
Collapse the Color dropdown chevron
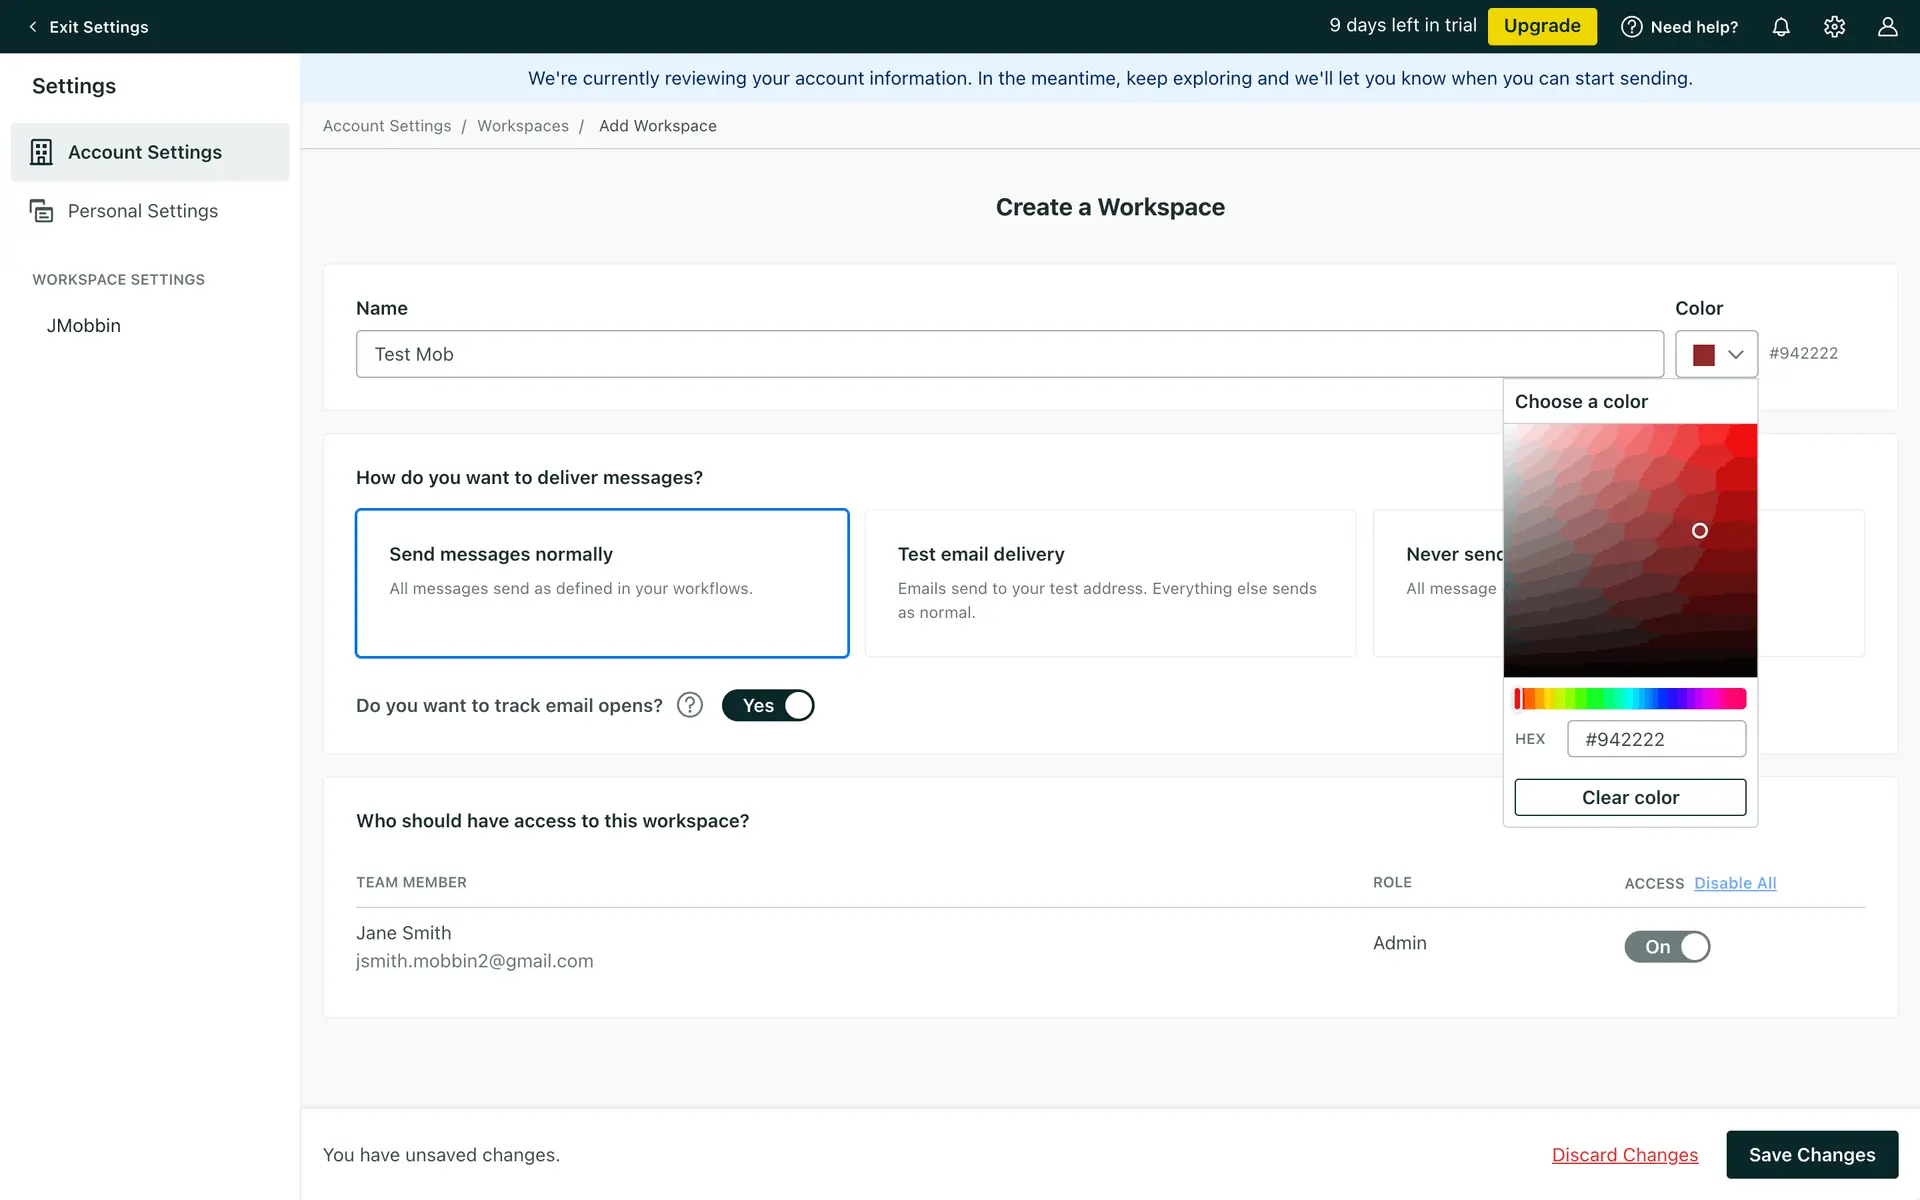[x=1736, y=354]
